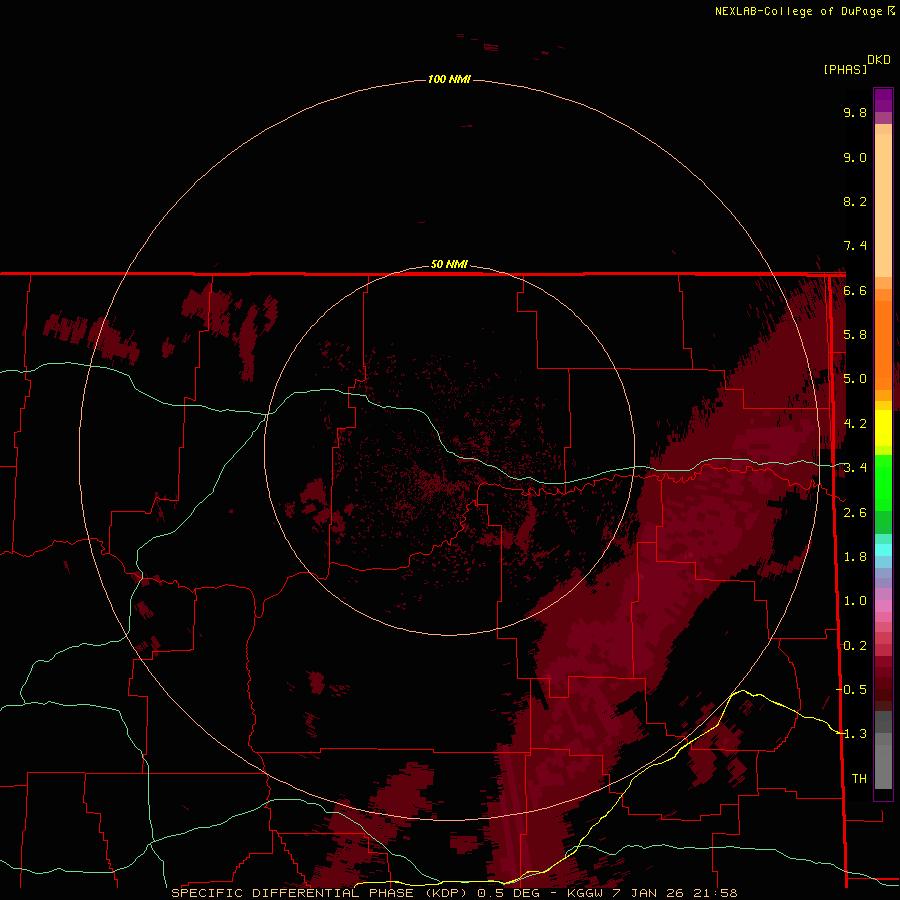
Task: Click the 4.2 scale value
Action: tap(855, 424)
